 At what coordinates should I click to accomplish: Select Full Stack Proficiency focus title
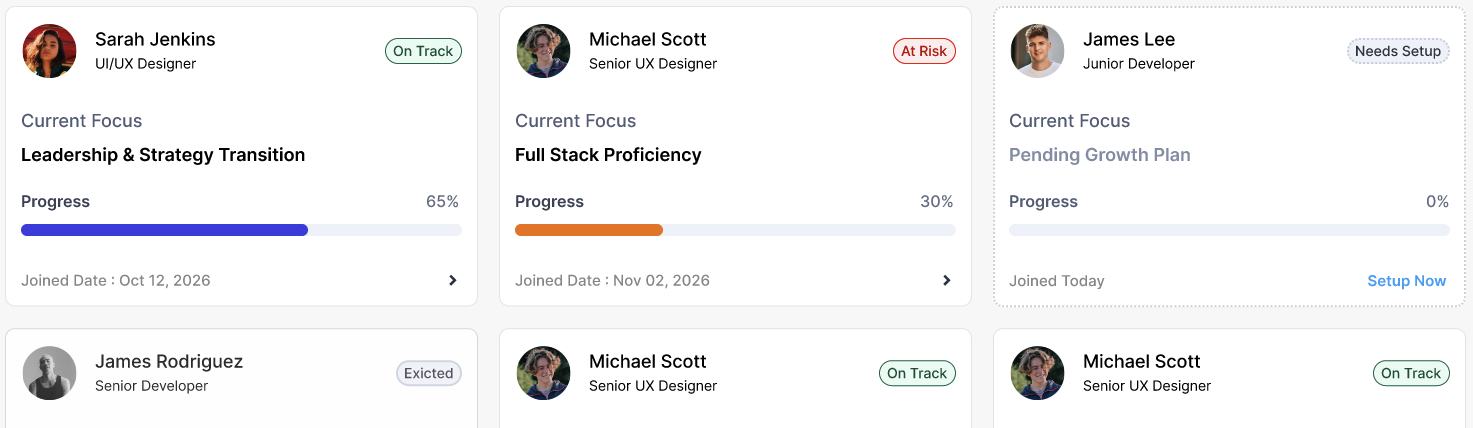(x=608, y=155)
